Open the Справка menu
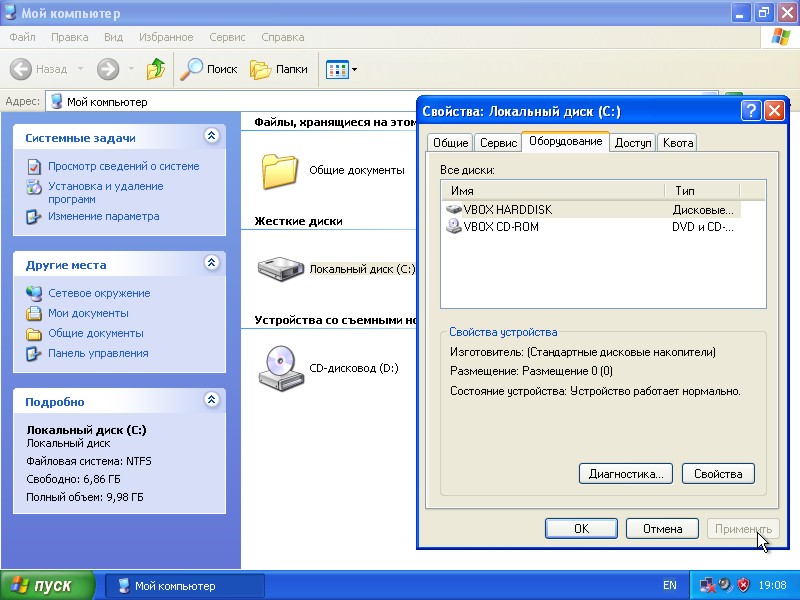 coord(283,37)
